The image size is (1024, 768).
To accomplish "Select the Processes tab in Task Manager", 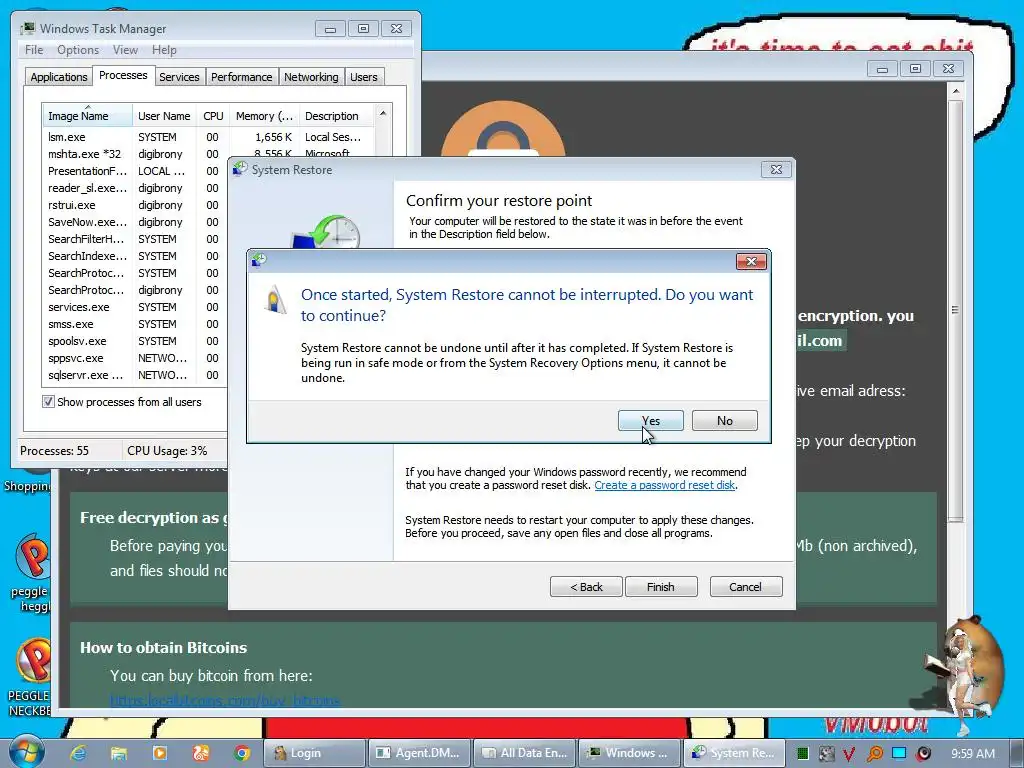I will [123, 75].
